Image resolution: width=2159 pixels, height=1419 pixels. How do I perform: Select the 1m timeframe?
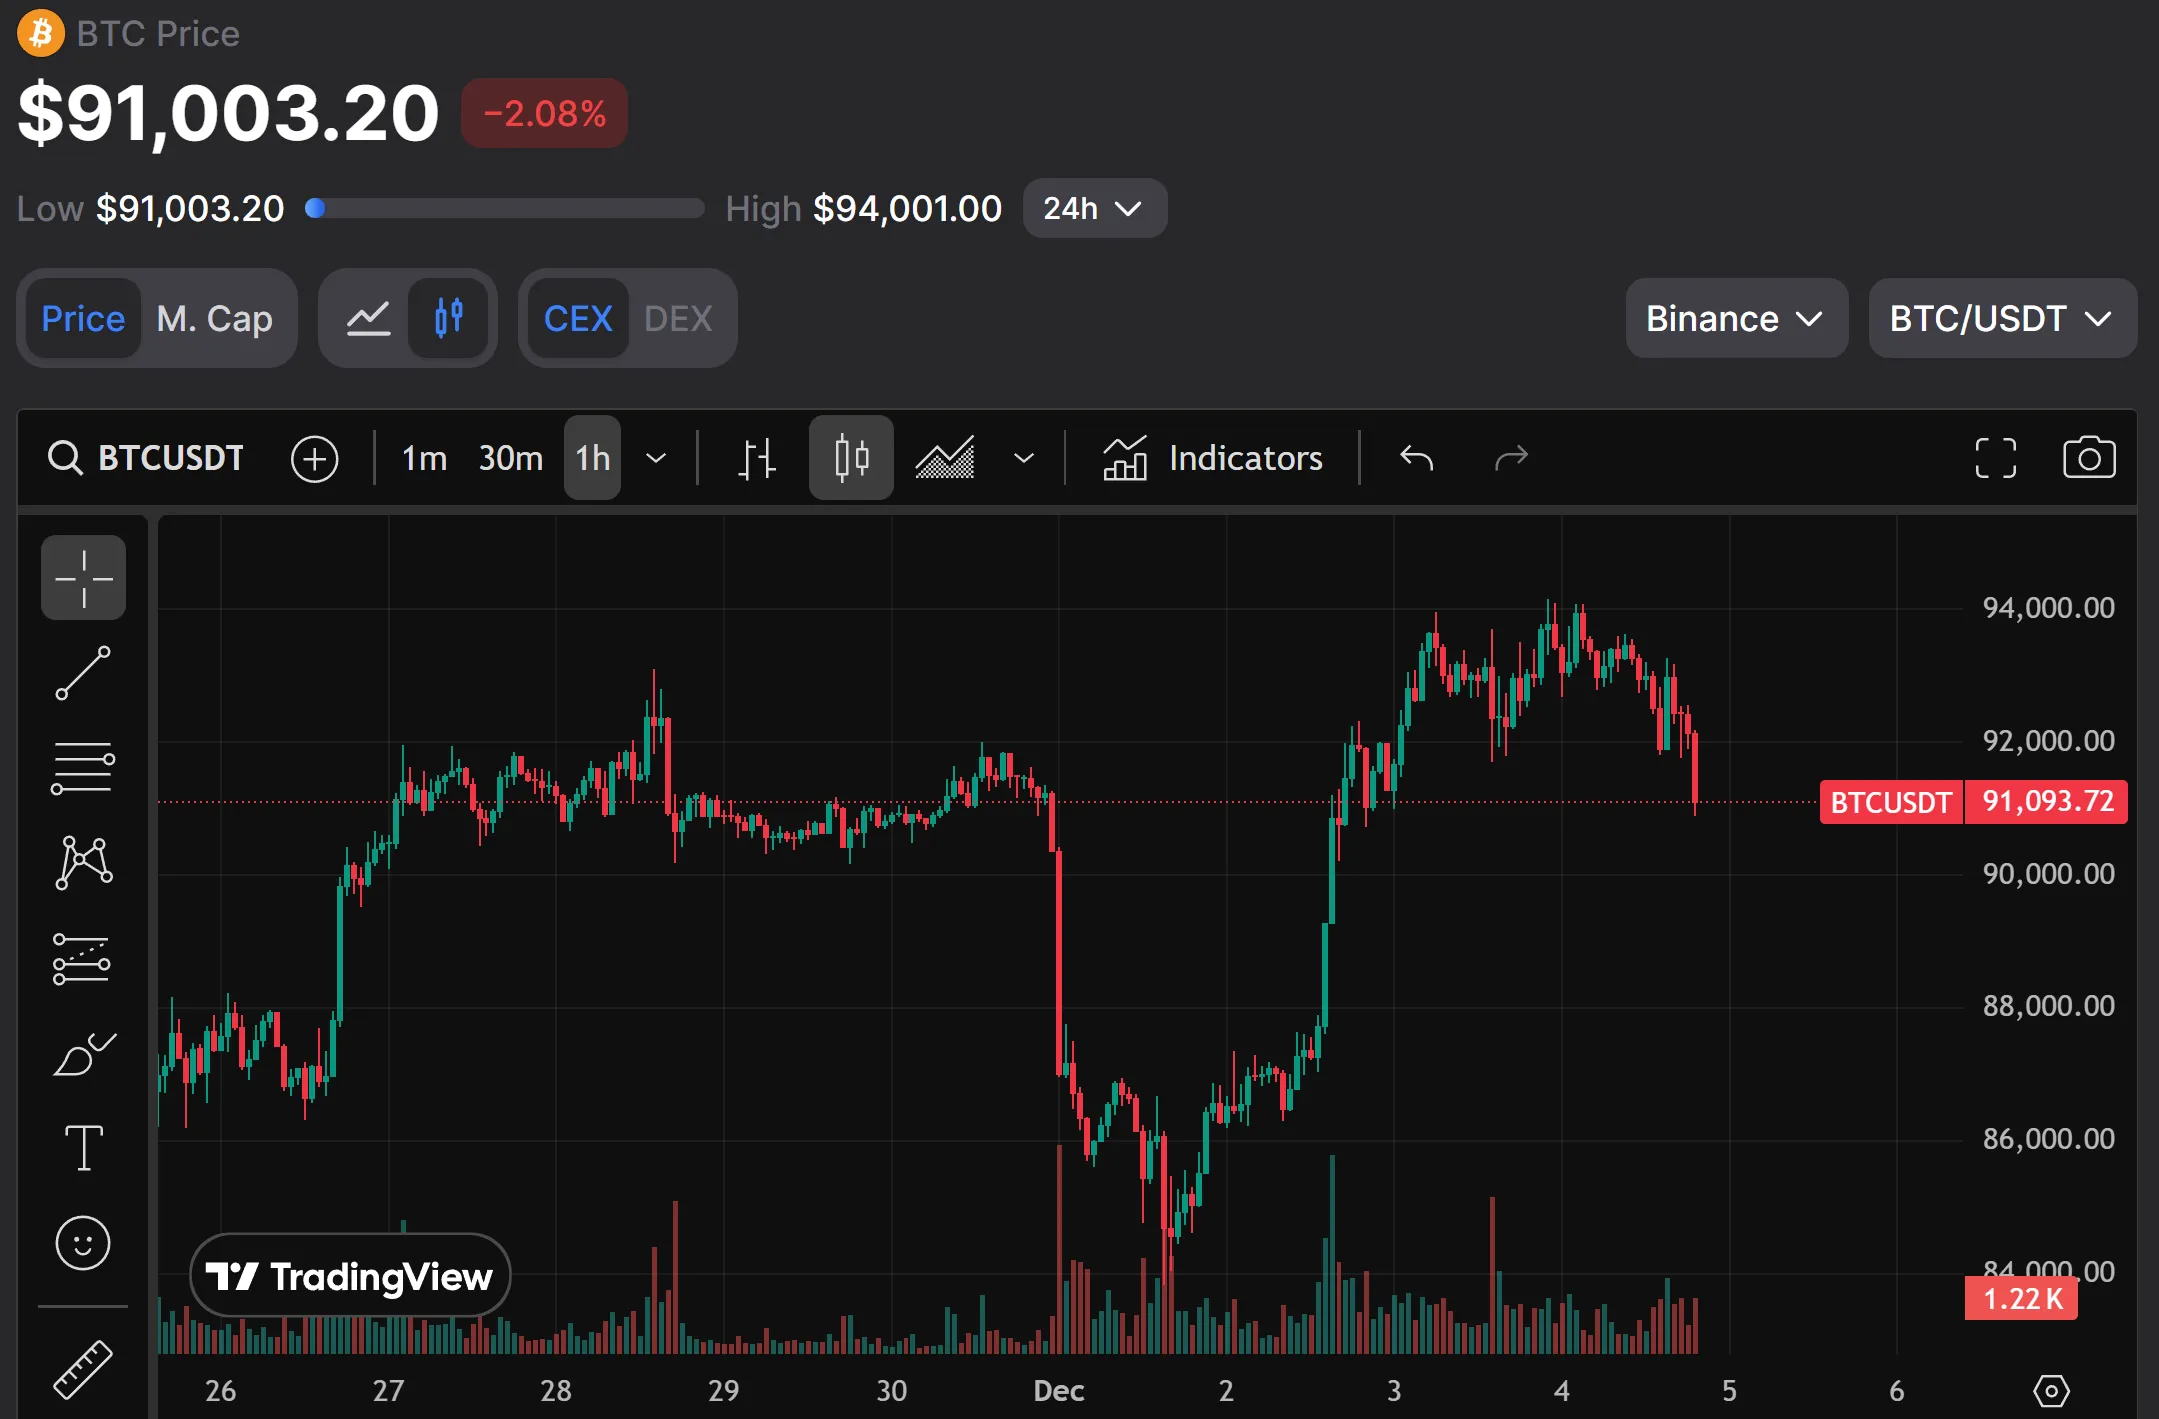point(424,458)
